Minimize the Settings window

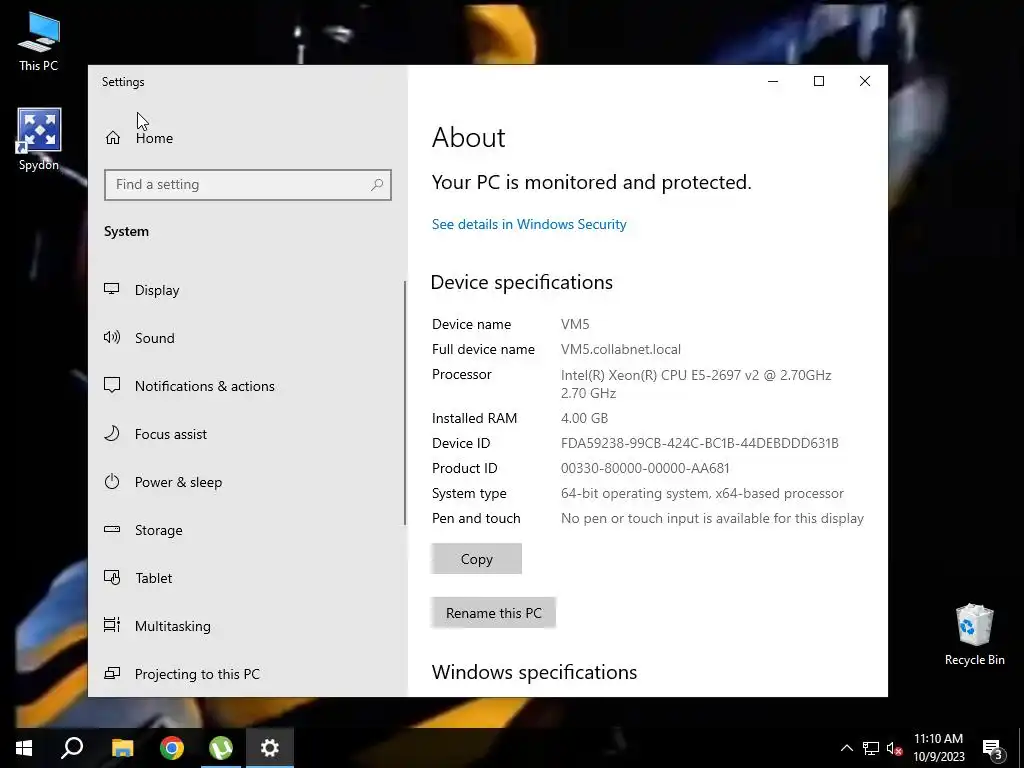(773, 81)
